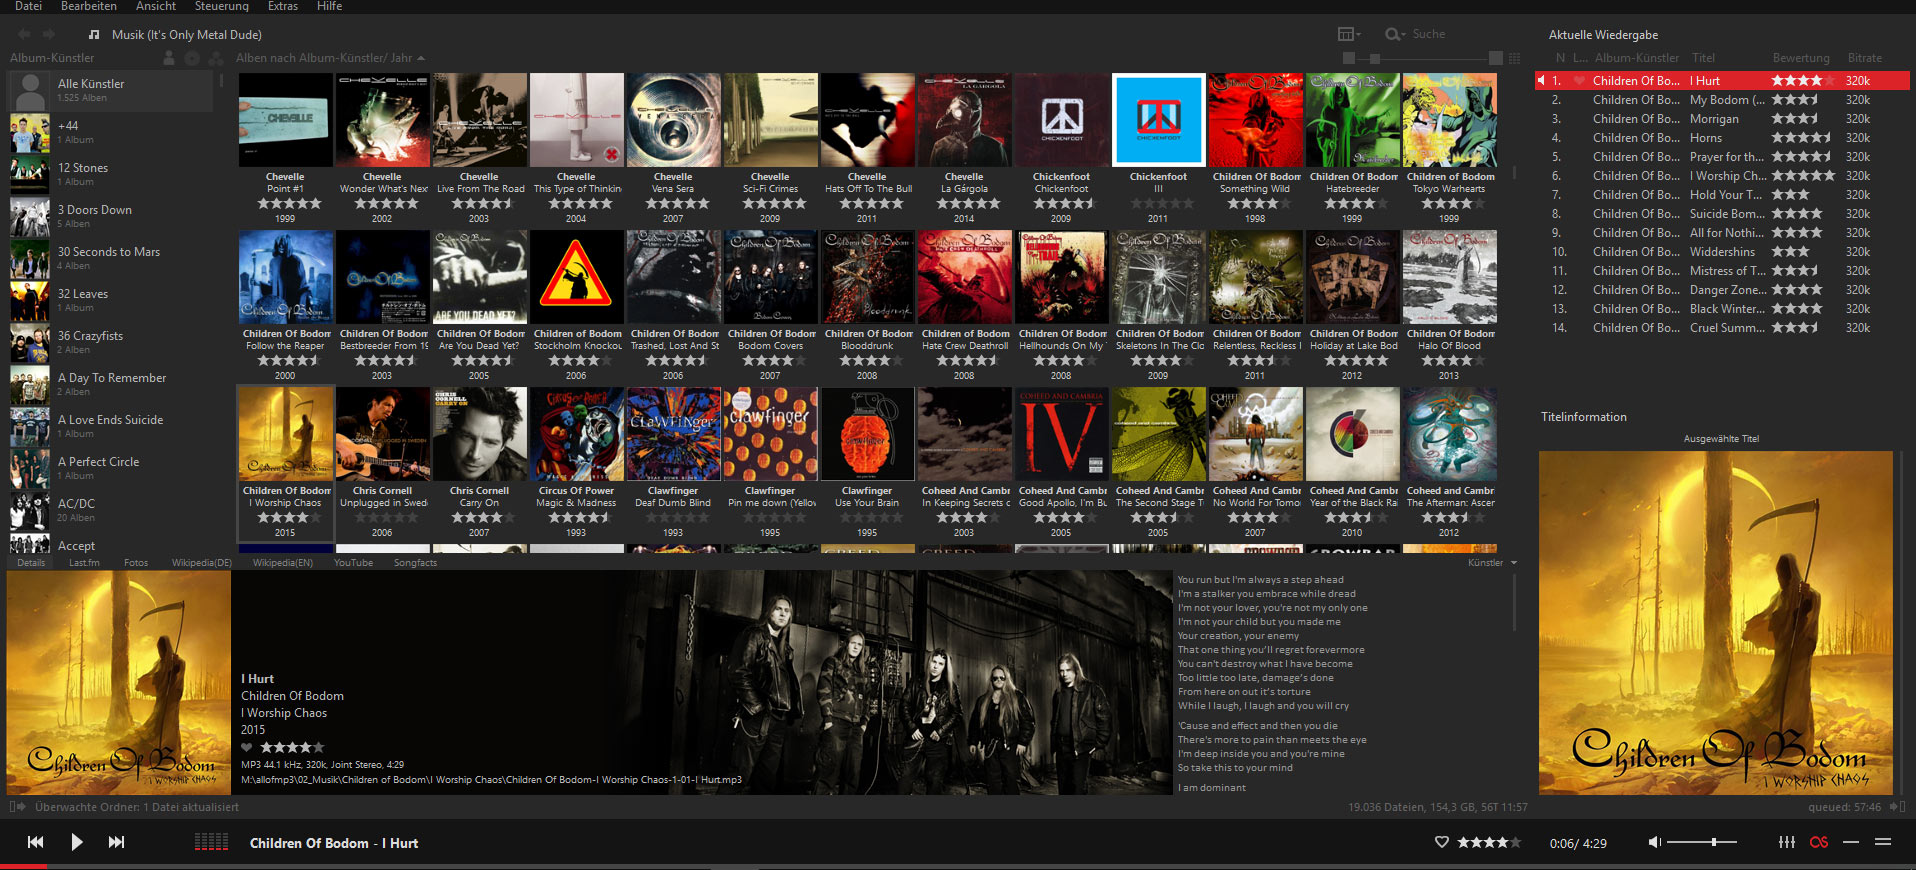Click the status bar panel icon before Überwachte Ordner

click(17, 806)
